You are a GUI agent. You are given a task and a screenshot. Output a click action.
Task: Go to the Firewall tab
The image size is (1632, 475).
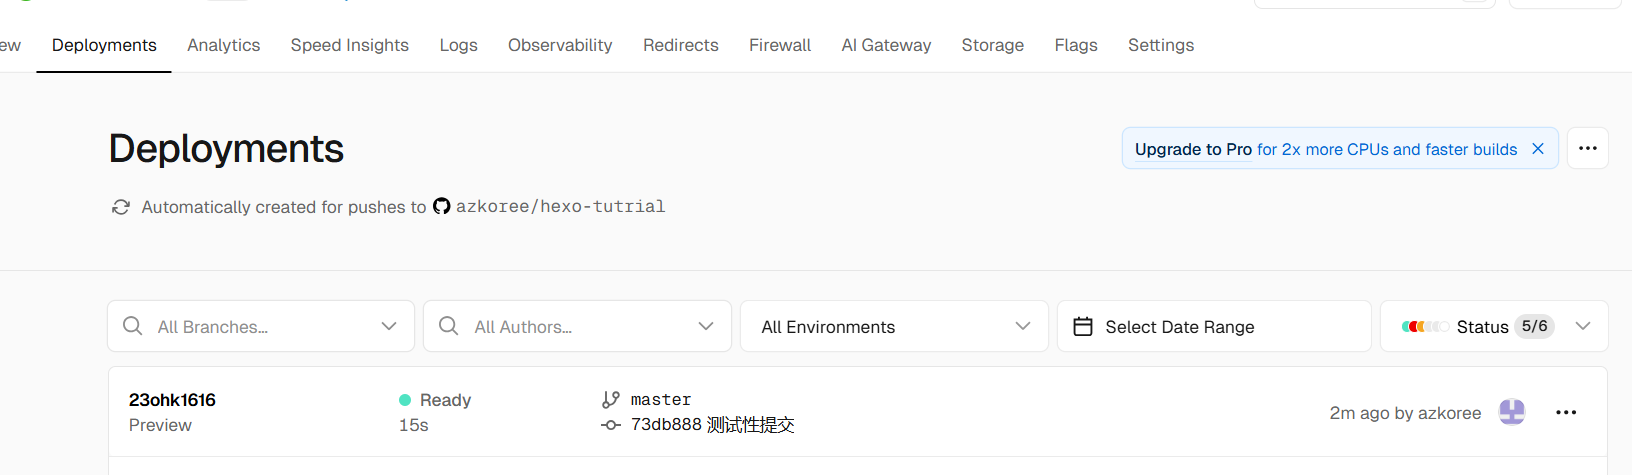click(780, 45)
